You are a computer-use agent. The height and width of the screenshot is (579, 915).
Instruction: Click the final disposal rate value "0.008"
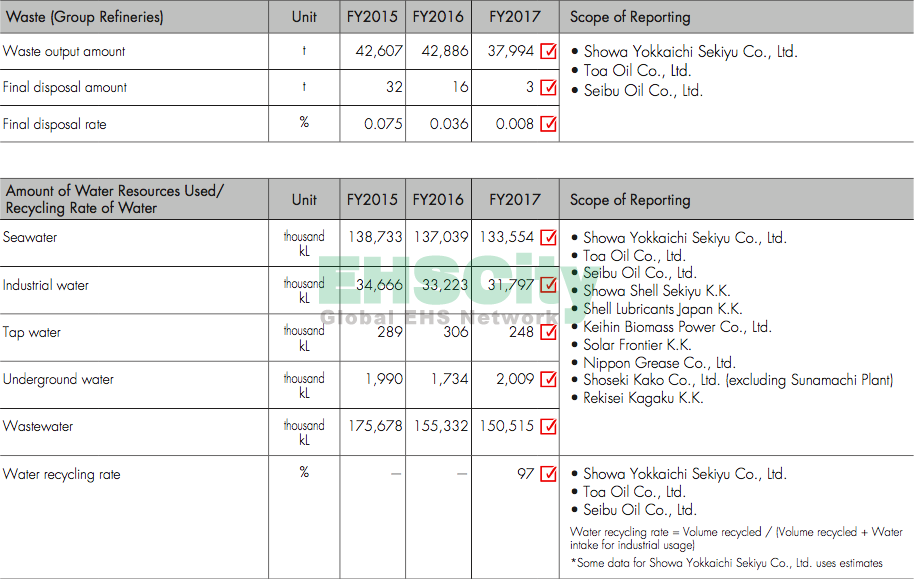(515, 124)
